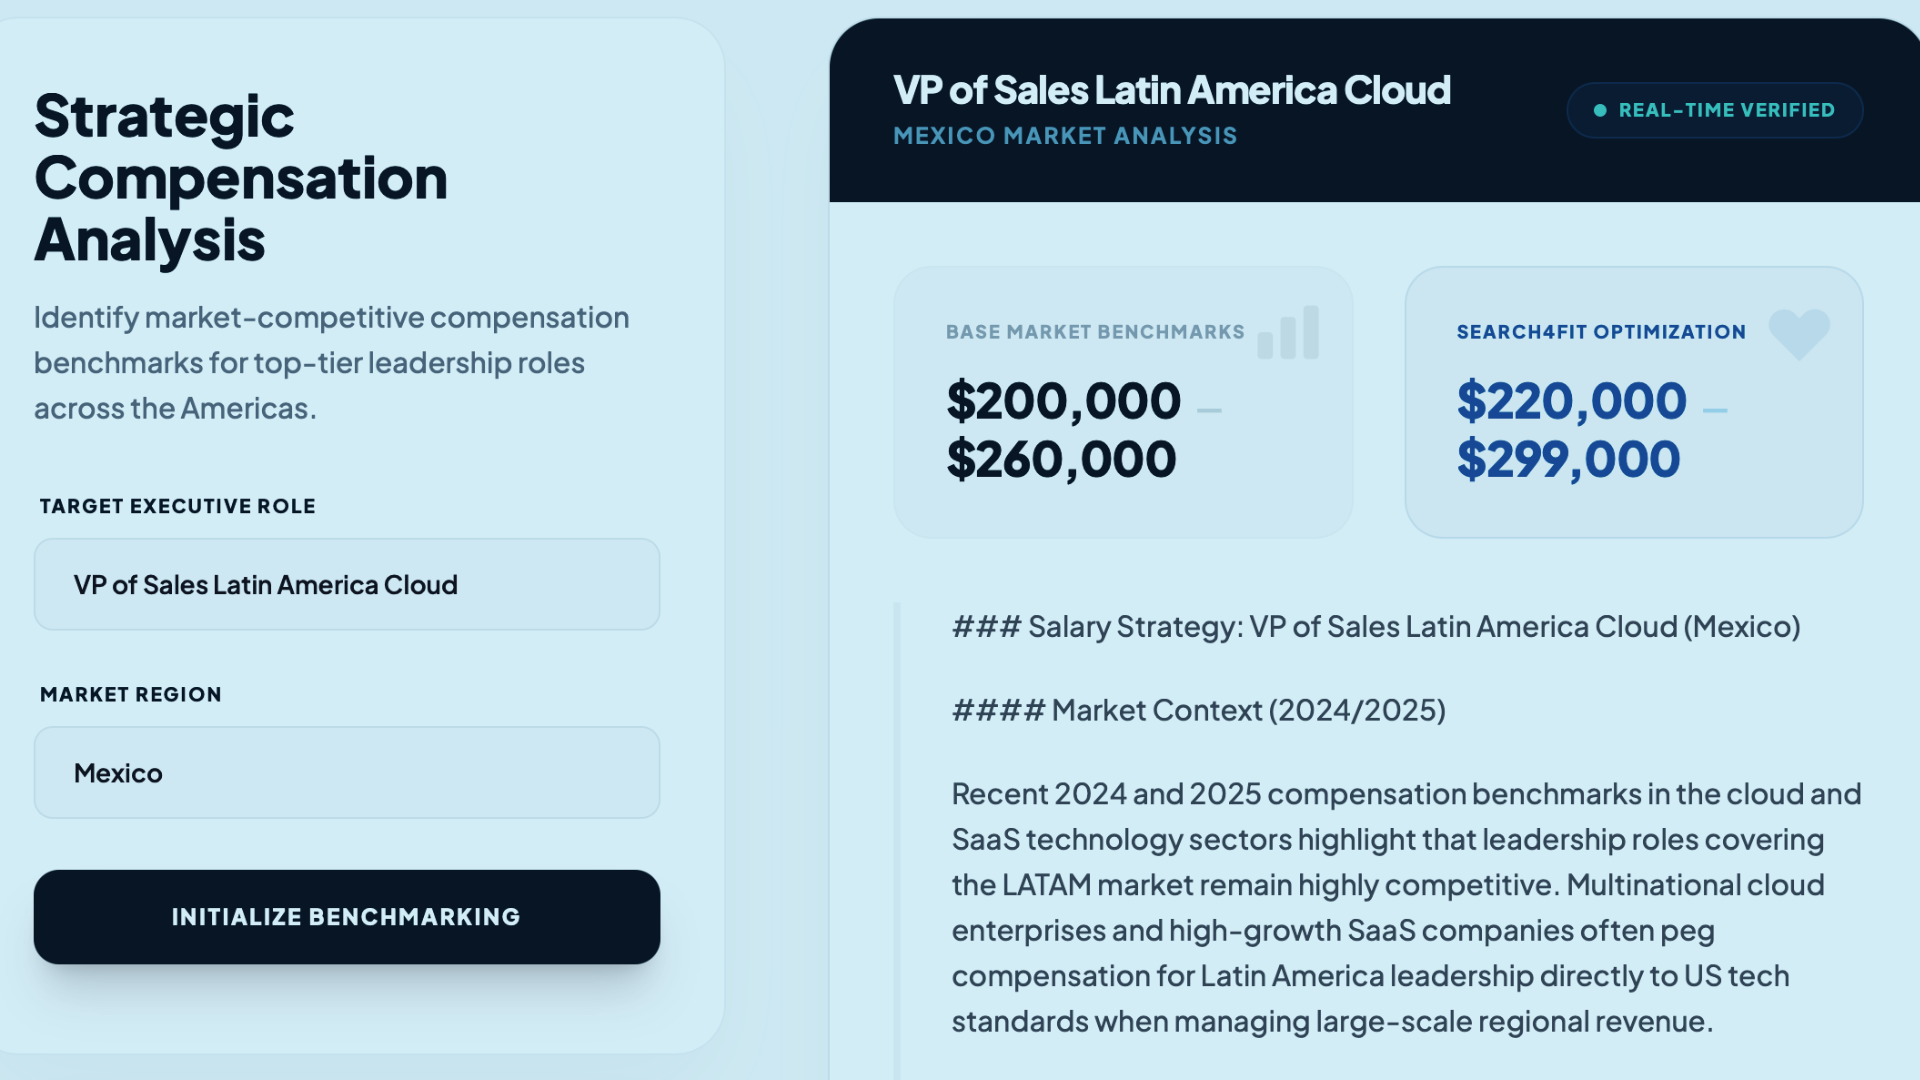Click the heart icon in Search4Fit Optimization card
This screenshot has width=1920, height=1080.
click(1798, 333)
